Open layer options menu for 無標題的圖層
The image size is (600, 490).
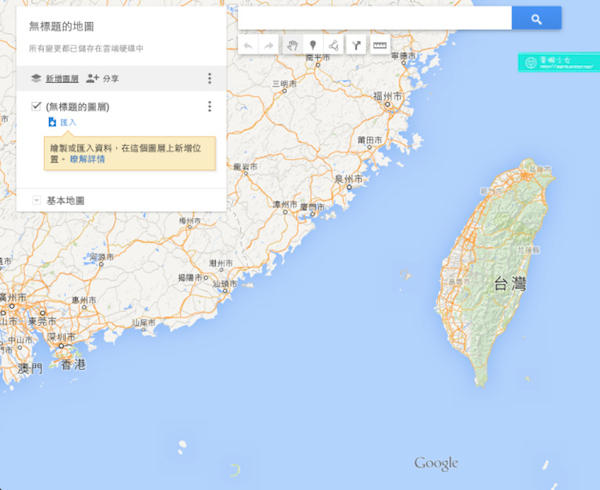pos(209,107)
